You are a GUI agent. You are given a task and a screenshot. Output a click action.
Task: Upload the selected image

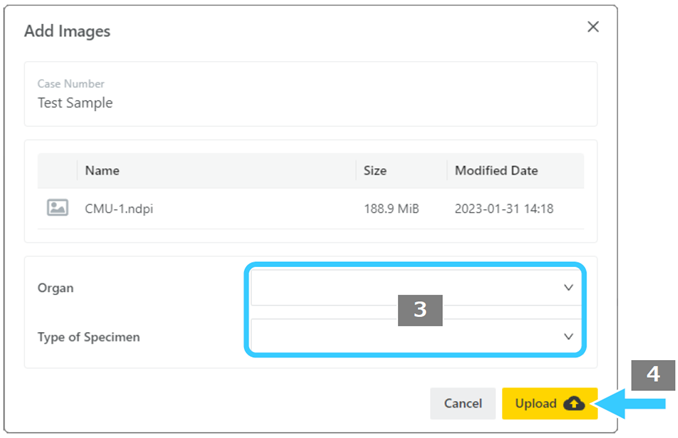click(x=550, y=403)
